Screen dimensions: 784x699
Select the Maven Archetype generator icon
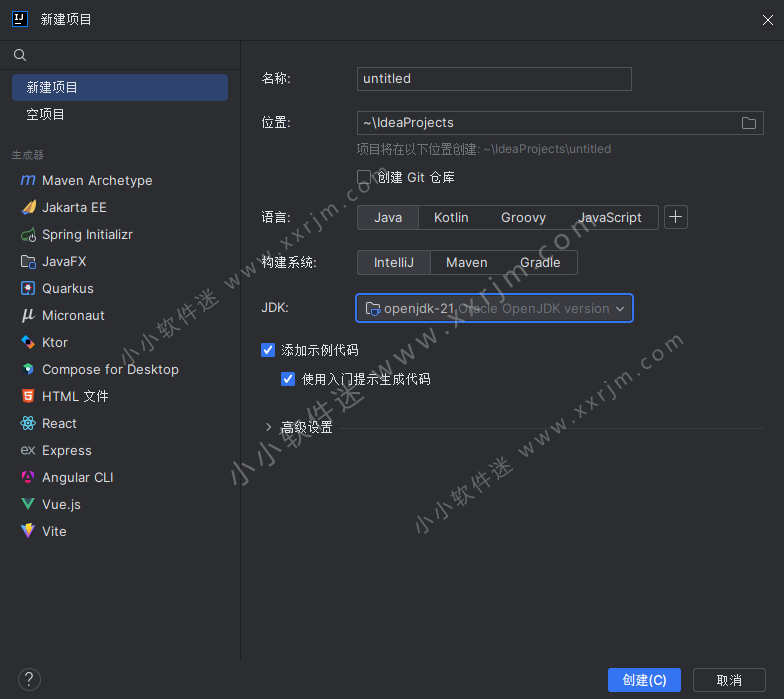coord(28,181)
